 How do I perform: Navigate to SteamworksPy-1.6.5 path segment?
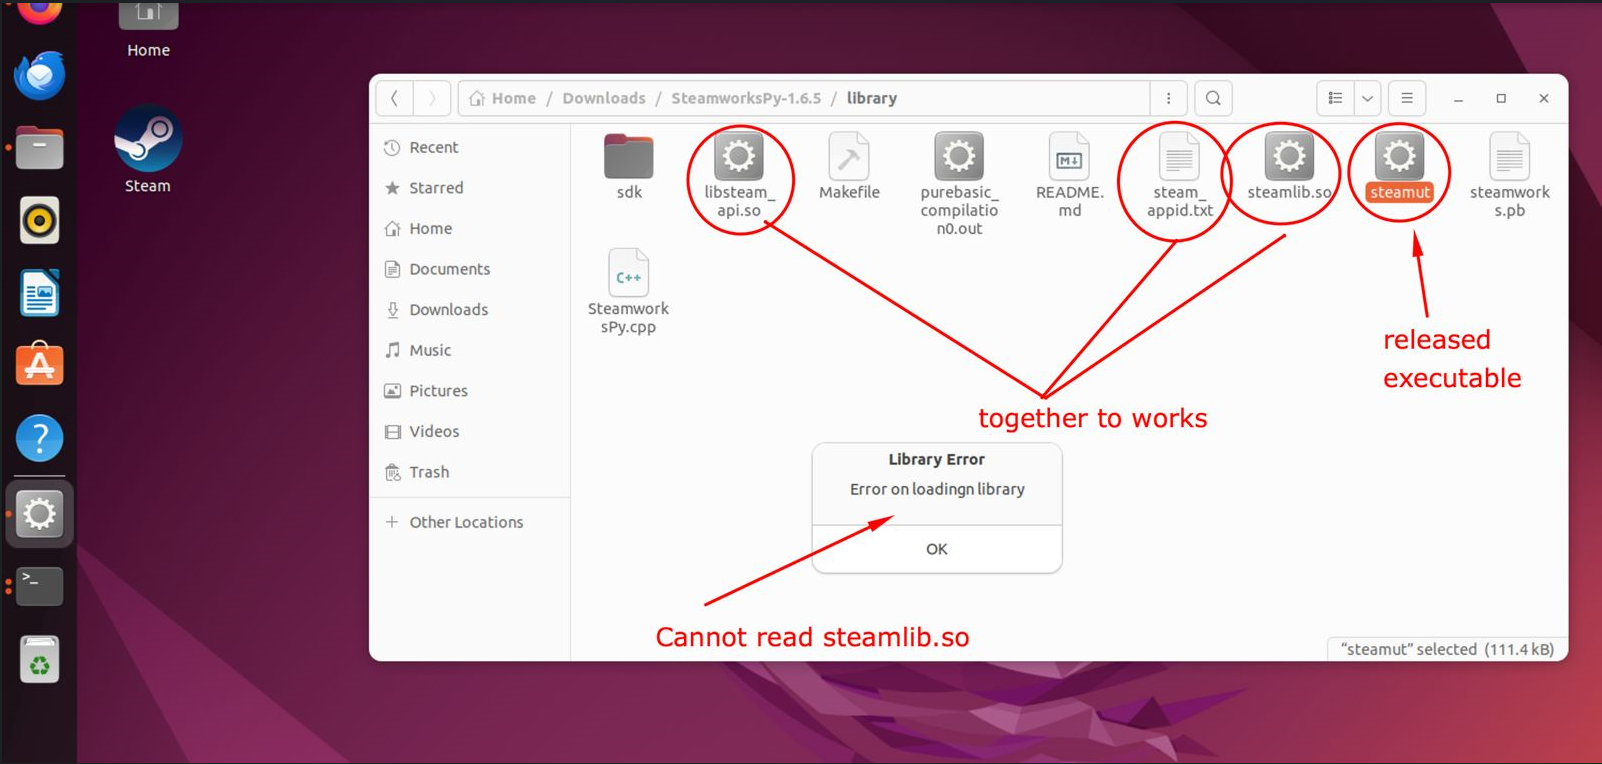(x=746, y=98)
